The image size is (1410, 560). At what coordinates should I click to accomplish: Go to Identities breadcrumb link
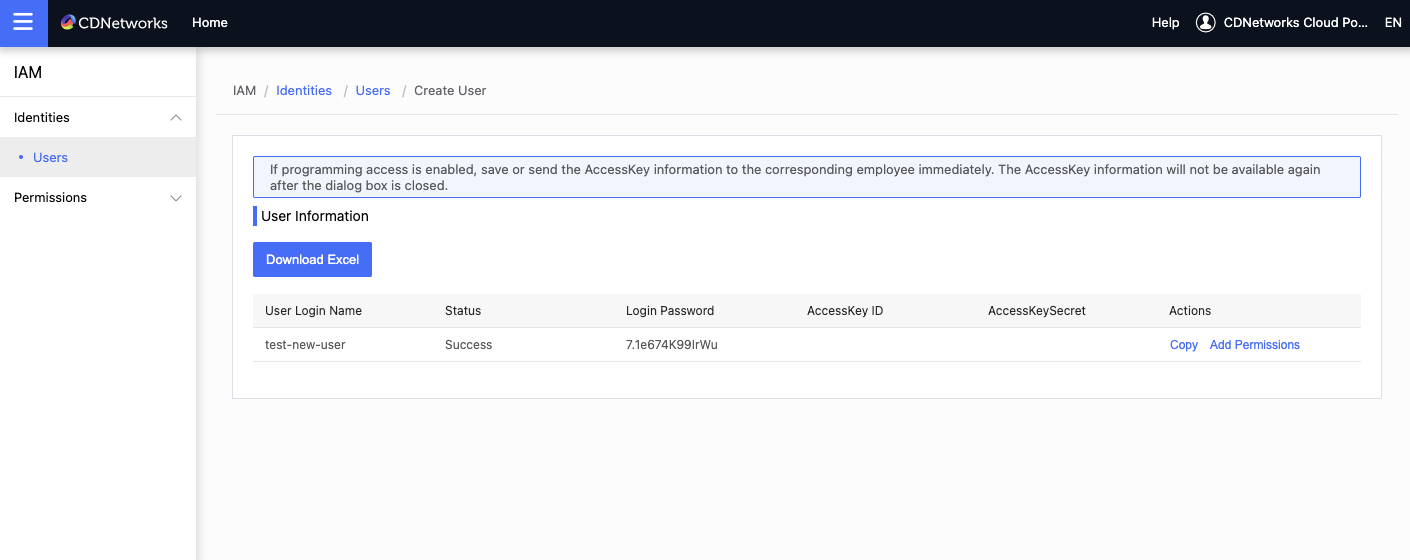click(x=304, y=91)
